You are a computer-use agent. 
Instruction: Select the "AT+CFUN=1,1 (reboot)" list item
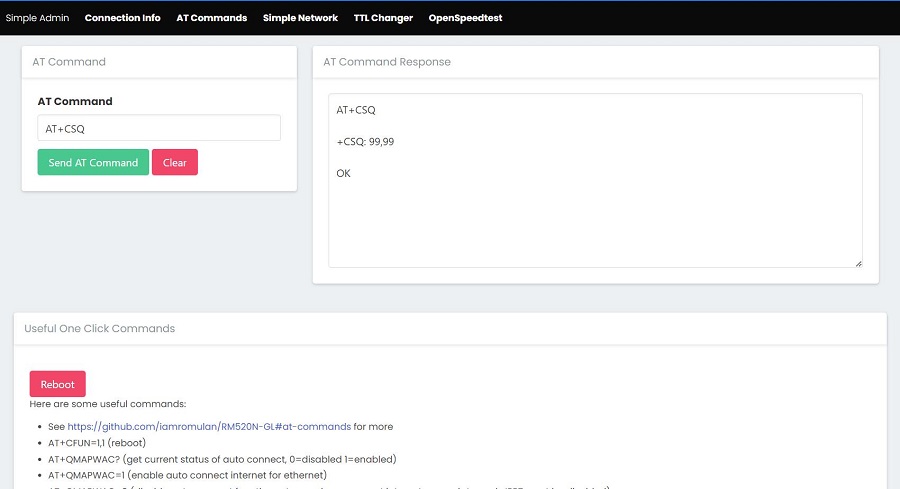click(97, 443)
